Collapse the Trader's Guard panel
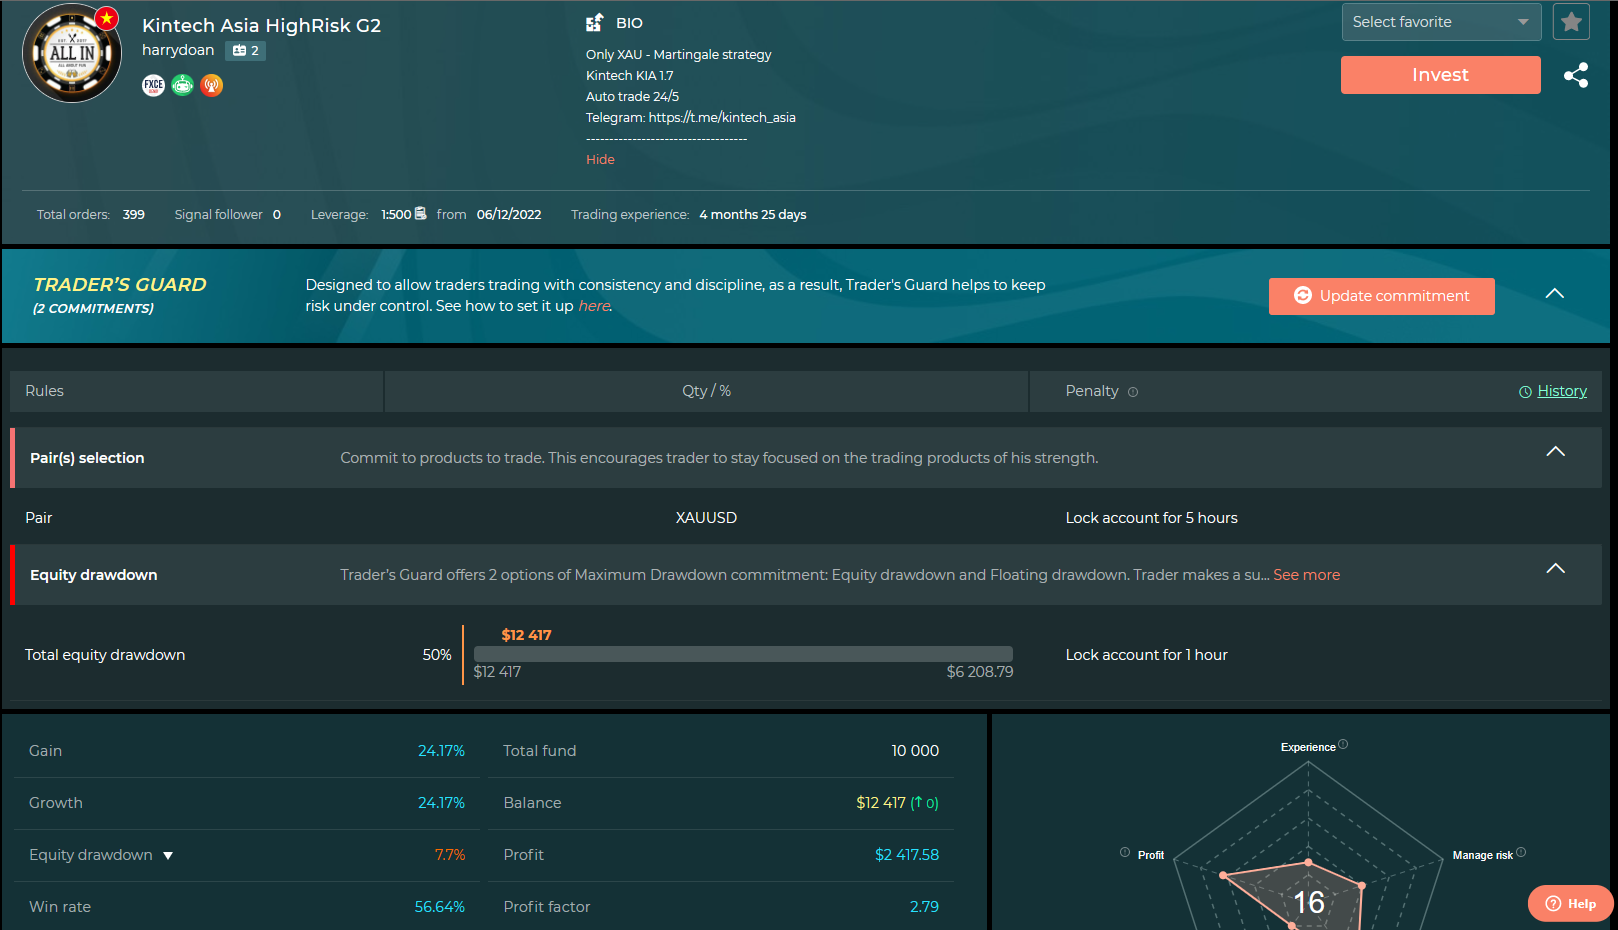Image resolution: width=1618 pixels, height=930 pixels. pos(1555,294)
